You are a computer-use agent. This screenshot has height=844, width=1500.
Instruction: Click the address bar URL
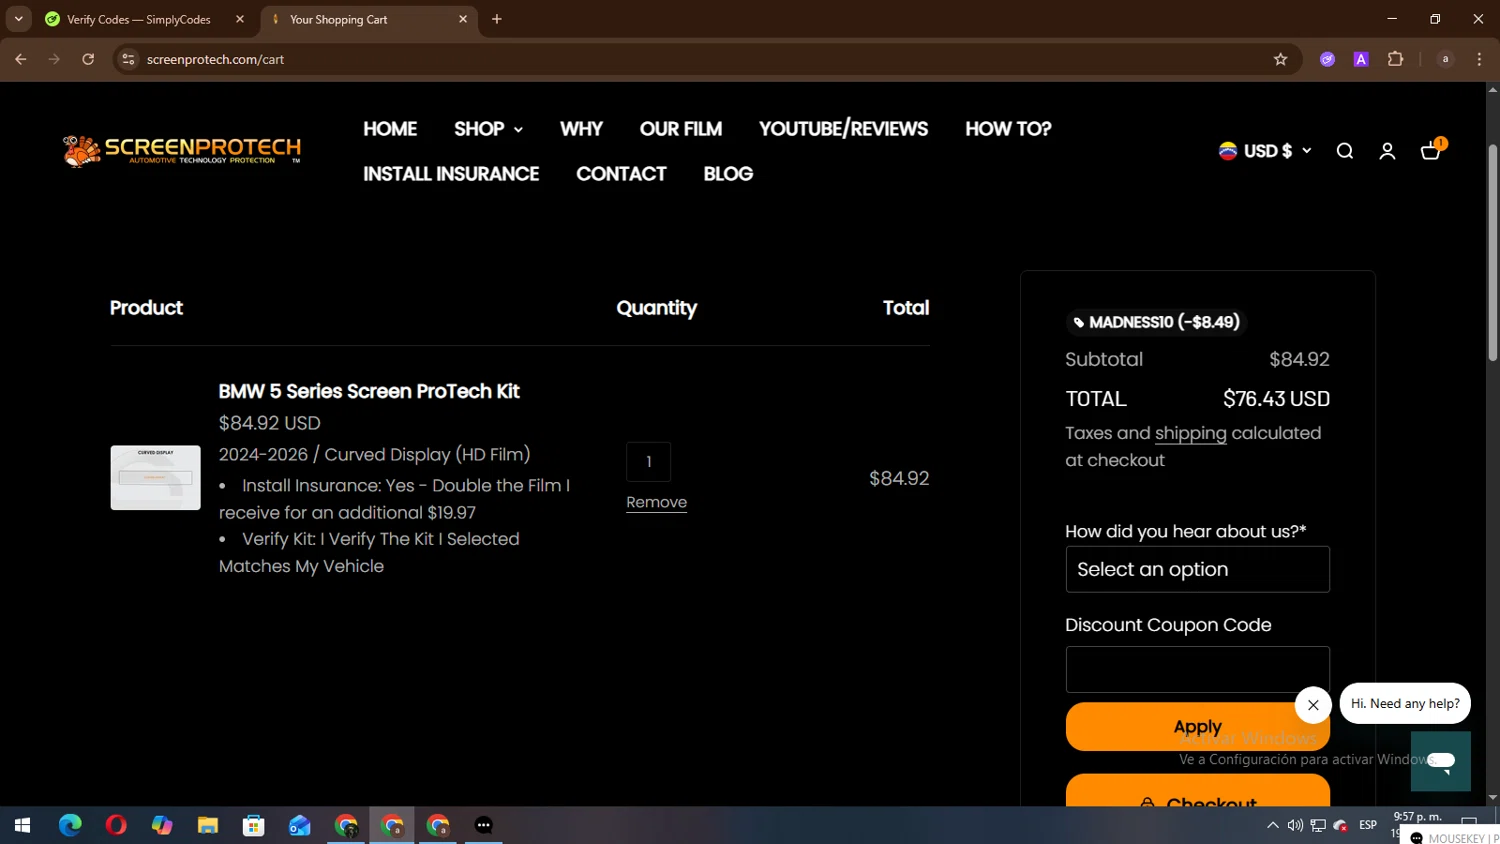tap(215, 59)
